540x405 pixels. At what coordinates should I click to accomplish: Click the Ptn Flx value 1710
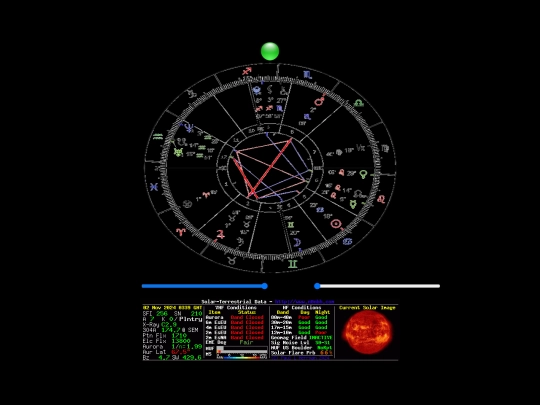179,335
